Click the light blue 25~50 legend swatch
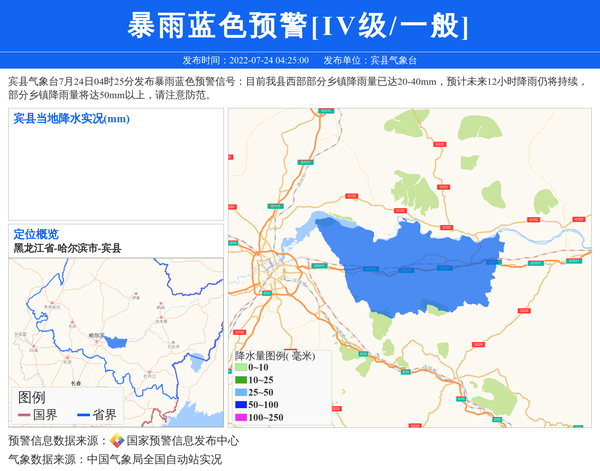 click(x=241, y=392)
